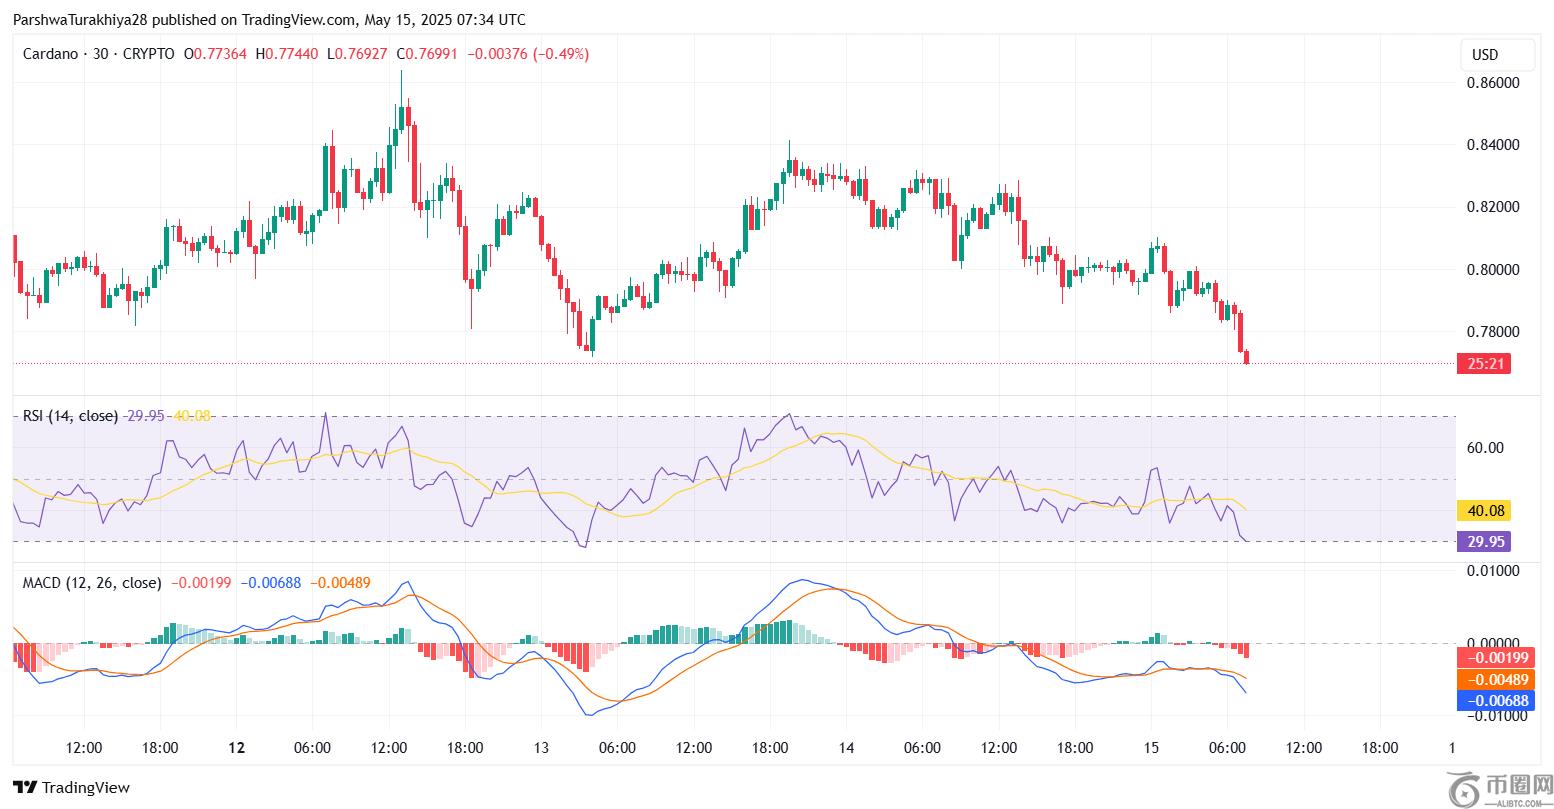The width and height of the screenshot is (1554, 809).
Task: Select the purple 29.95 RSI value tag
Action: coord(1482,541)
